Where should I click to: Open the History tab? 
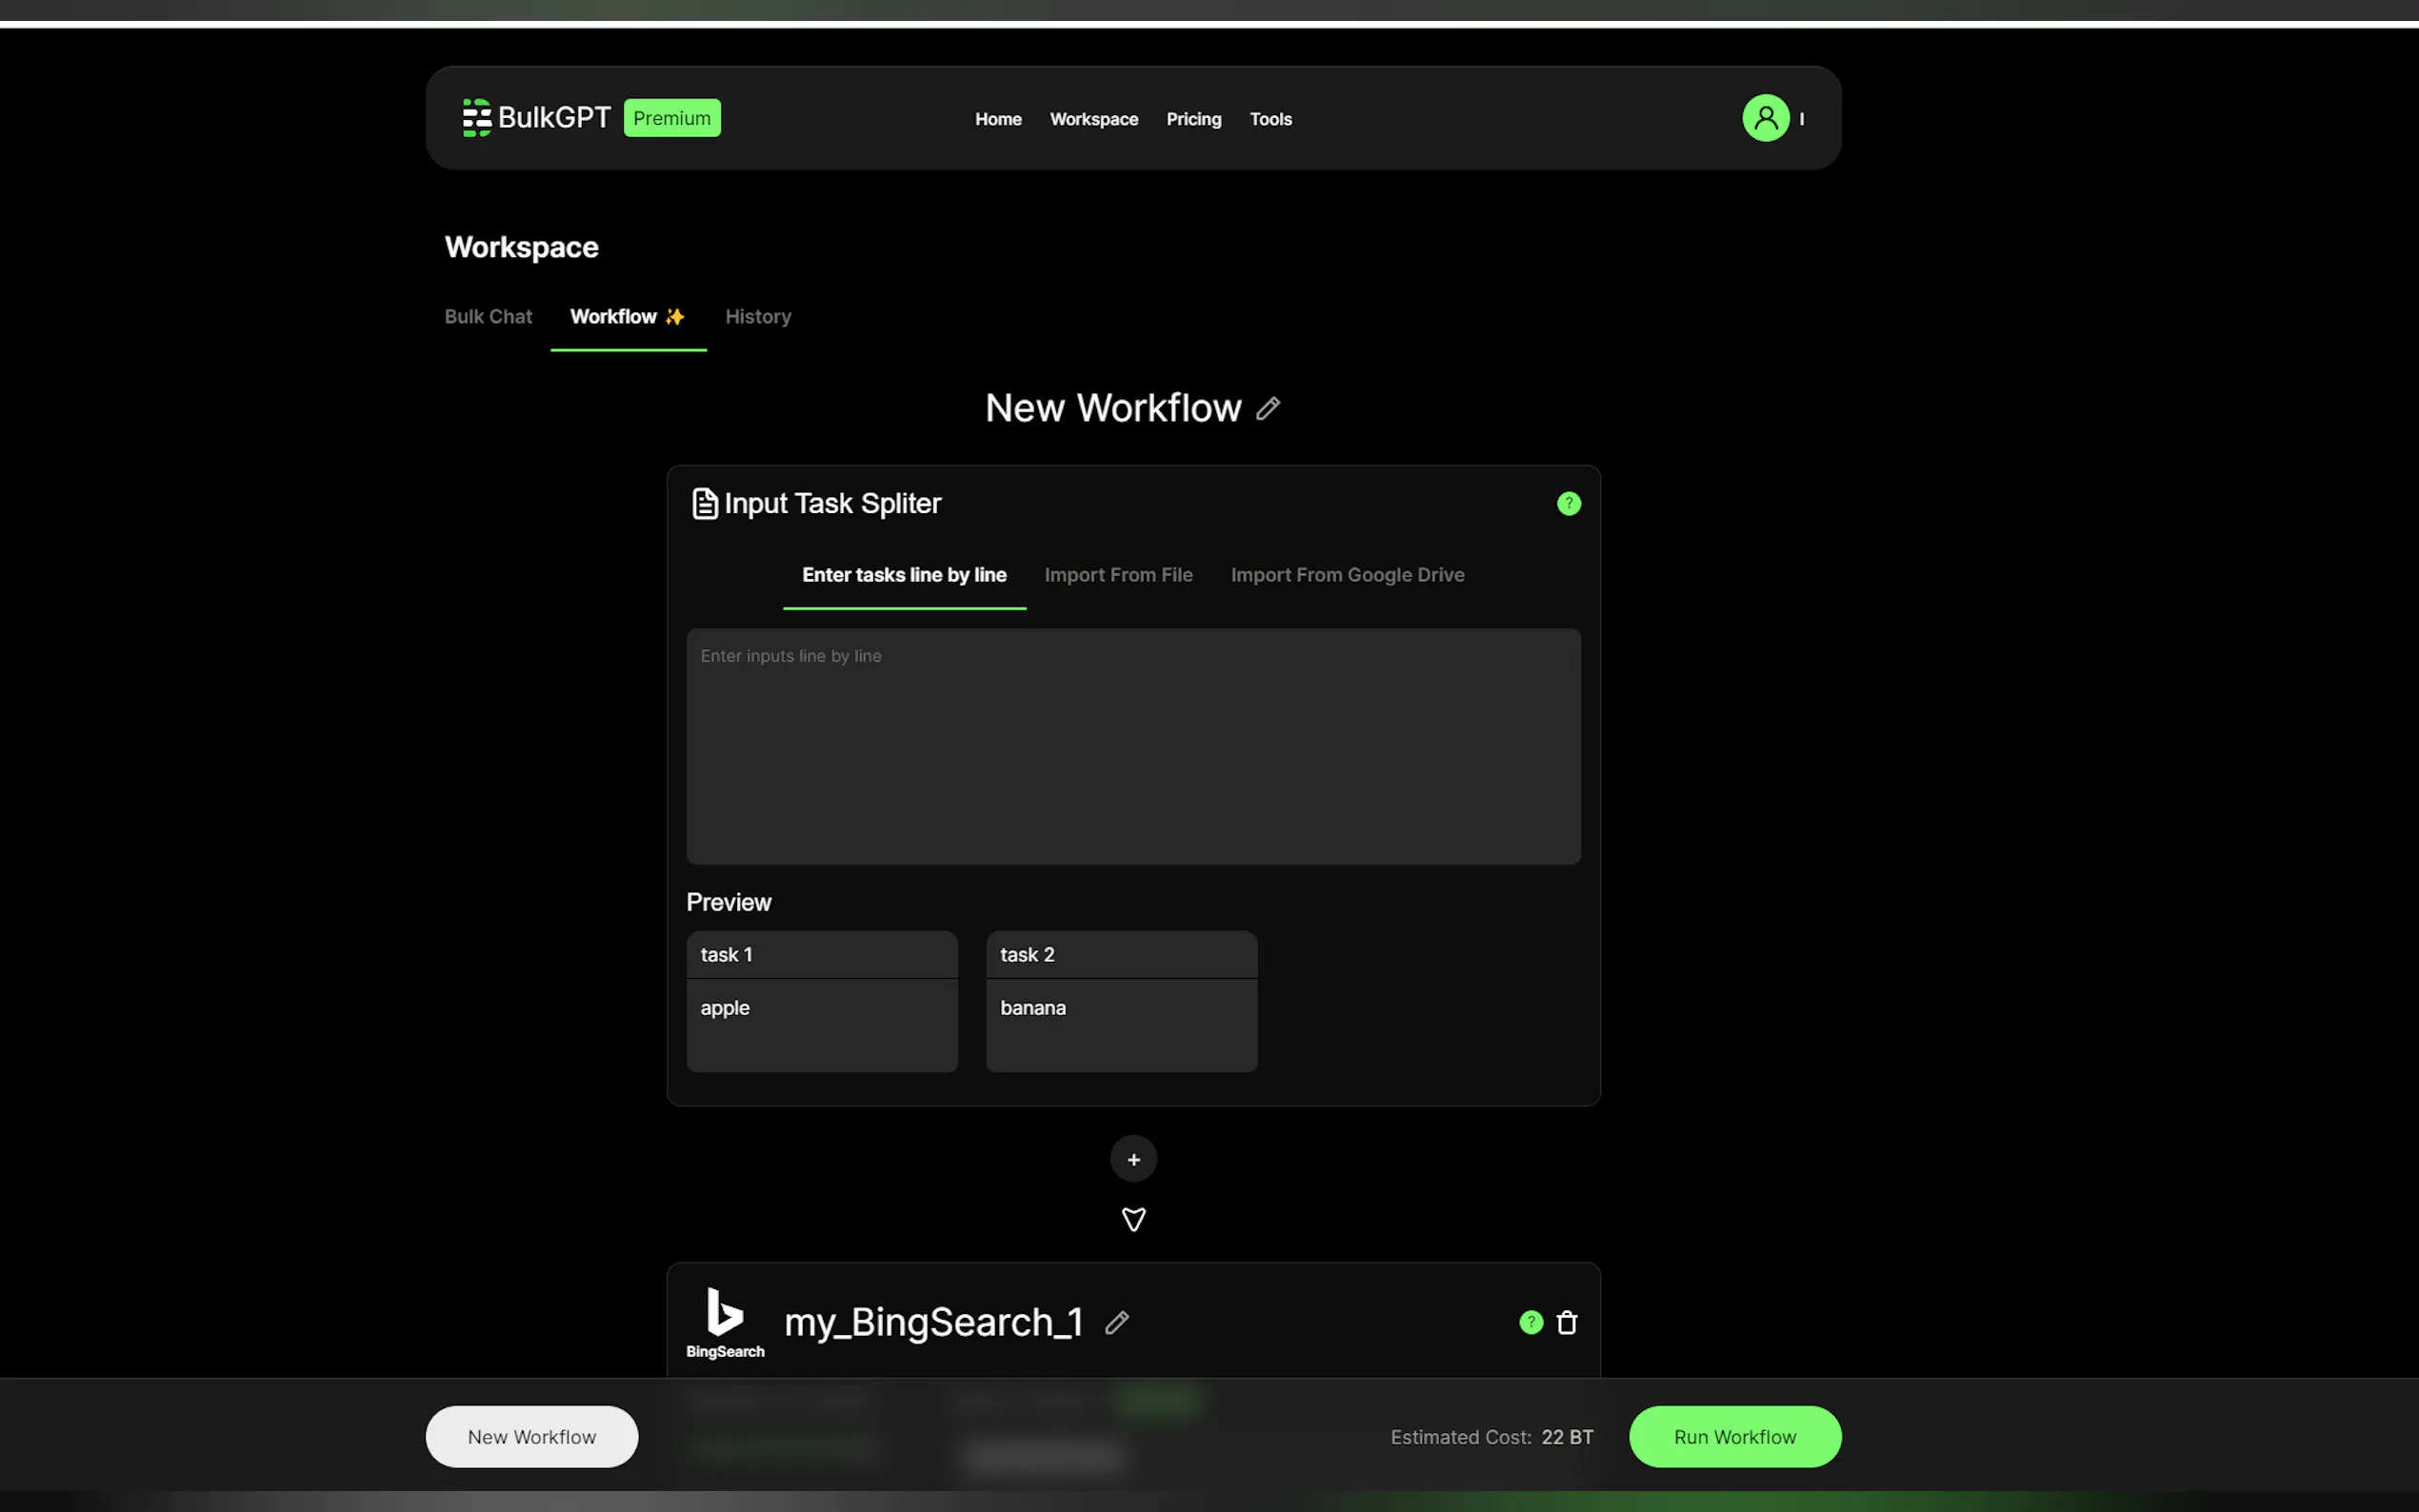coord(757,316)
